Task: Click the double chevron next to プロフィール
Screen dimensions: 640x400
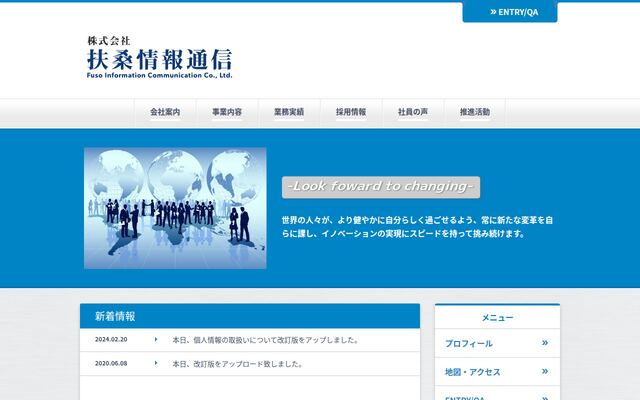Action: point(545,343)
